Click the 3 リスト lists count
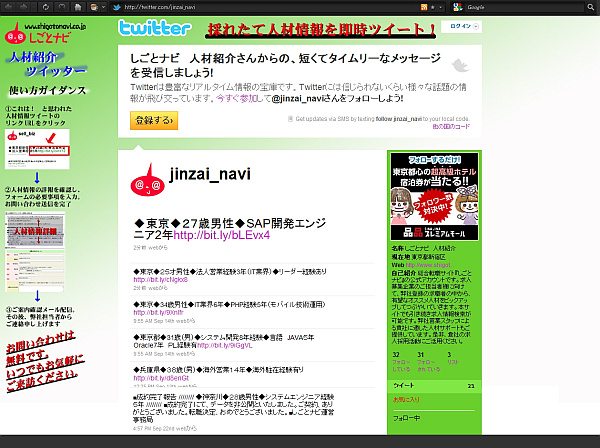Screen dimensions: 600x448 point(453,358)
